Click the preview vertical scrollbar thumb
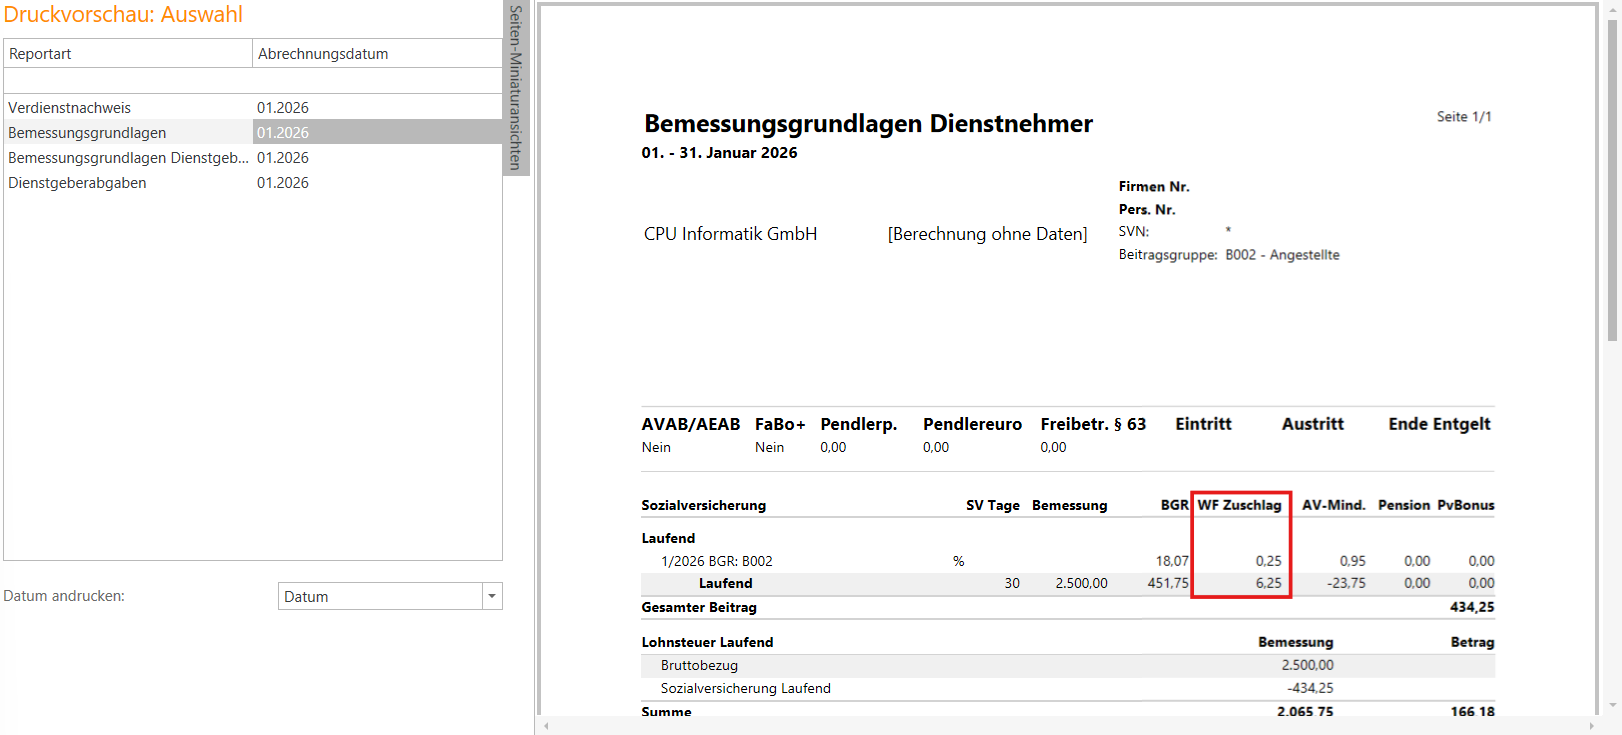The height and width of the screenshot is (735, 1622). point(1612,178)
